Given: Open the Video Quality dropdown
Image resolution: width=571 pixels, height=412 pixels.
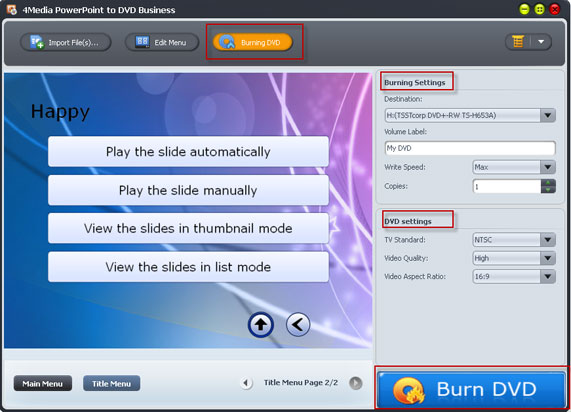Looking at the screenshot, I should (514, 258).
